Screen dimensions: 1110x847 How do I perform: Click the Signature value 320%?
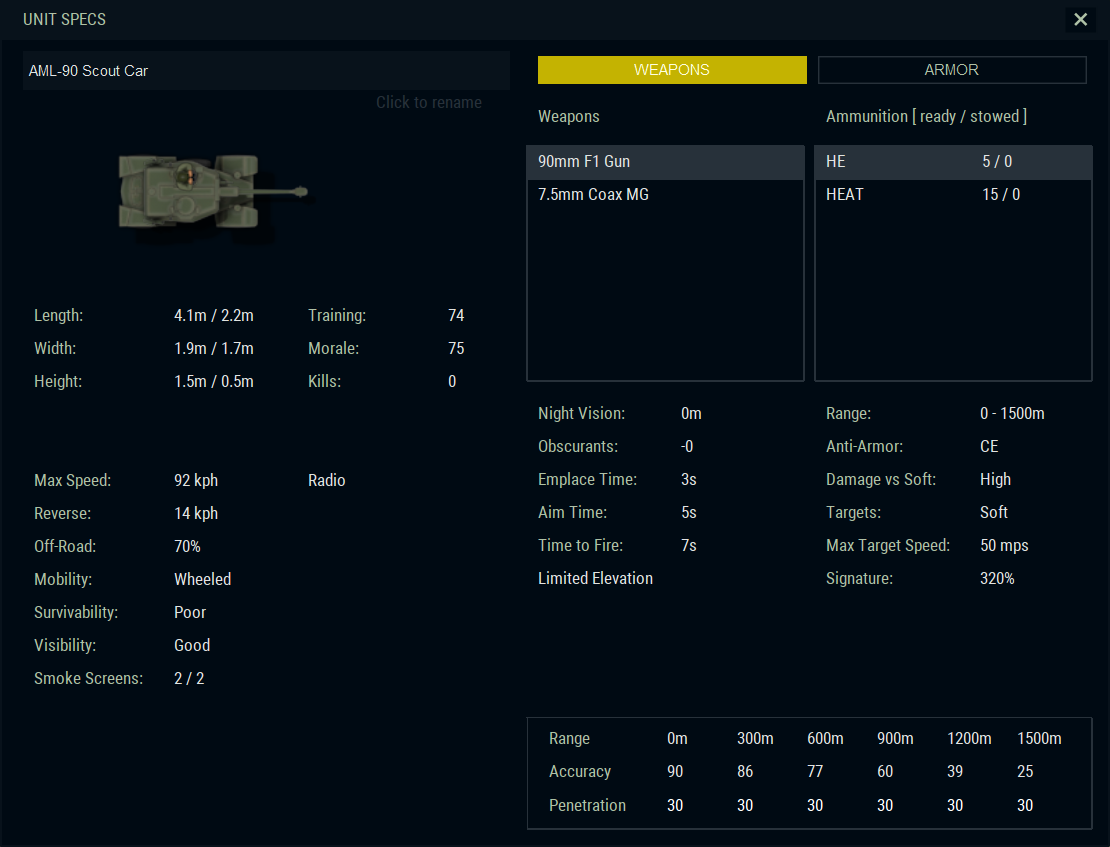pyautogui.click(x=997, y=579)
